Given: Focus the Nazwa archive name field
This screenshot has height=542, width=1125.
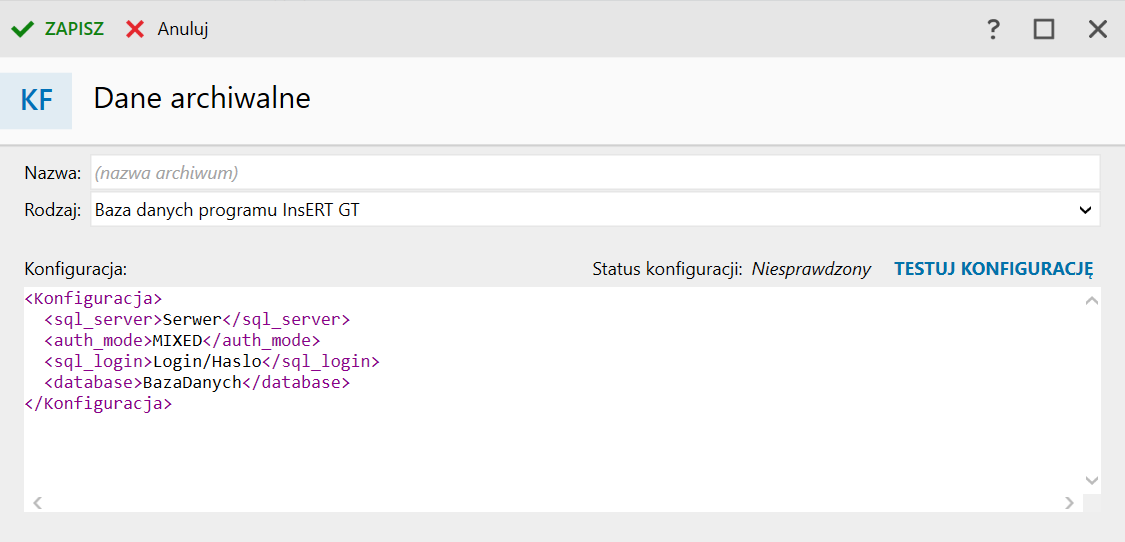Looking at the screenshot, I should (x=595, y=173).
